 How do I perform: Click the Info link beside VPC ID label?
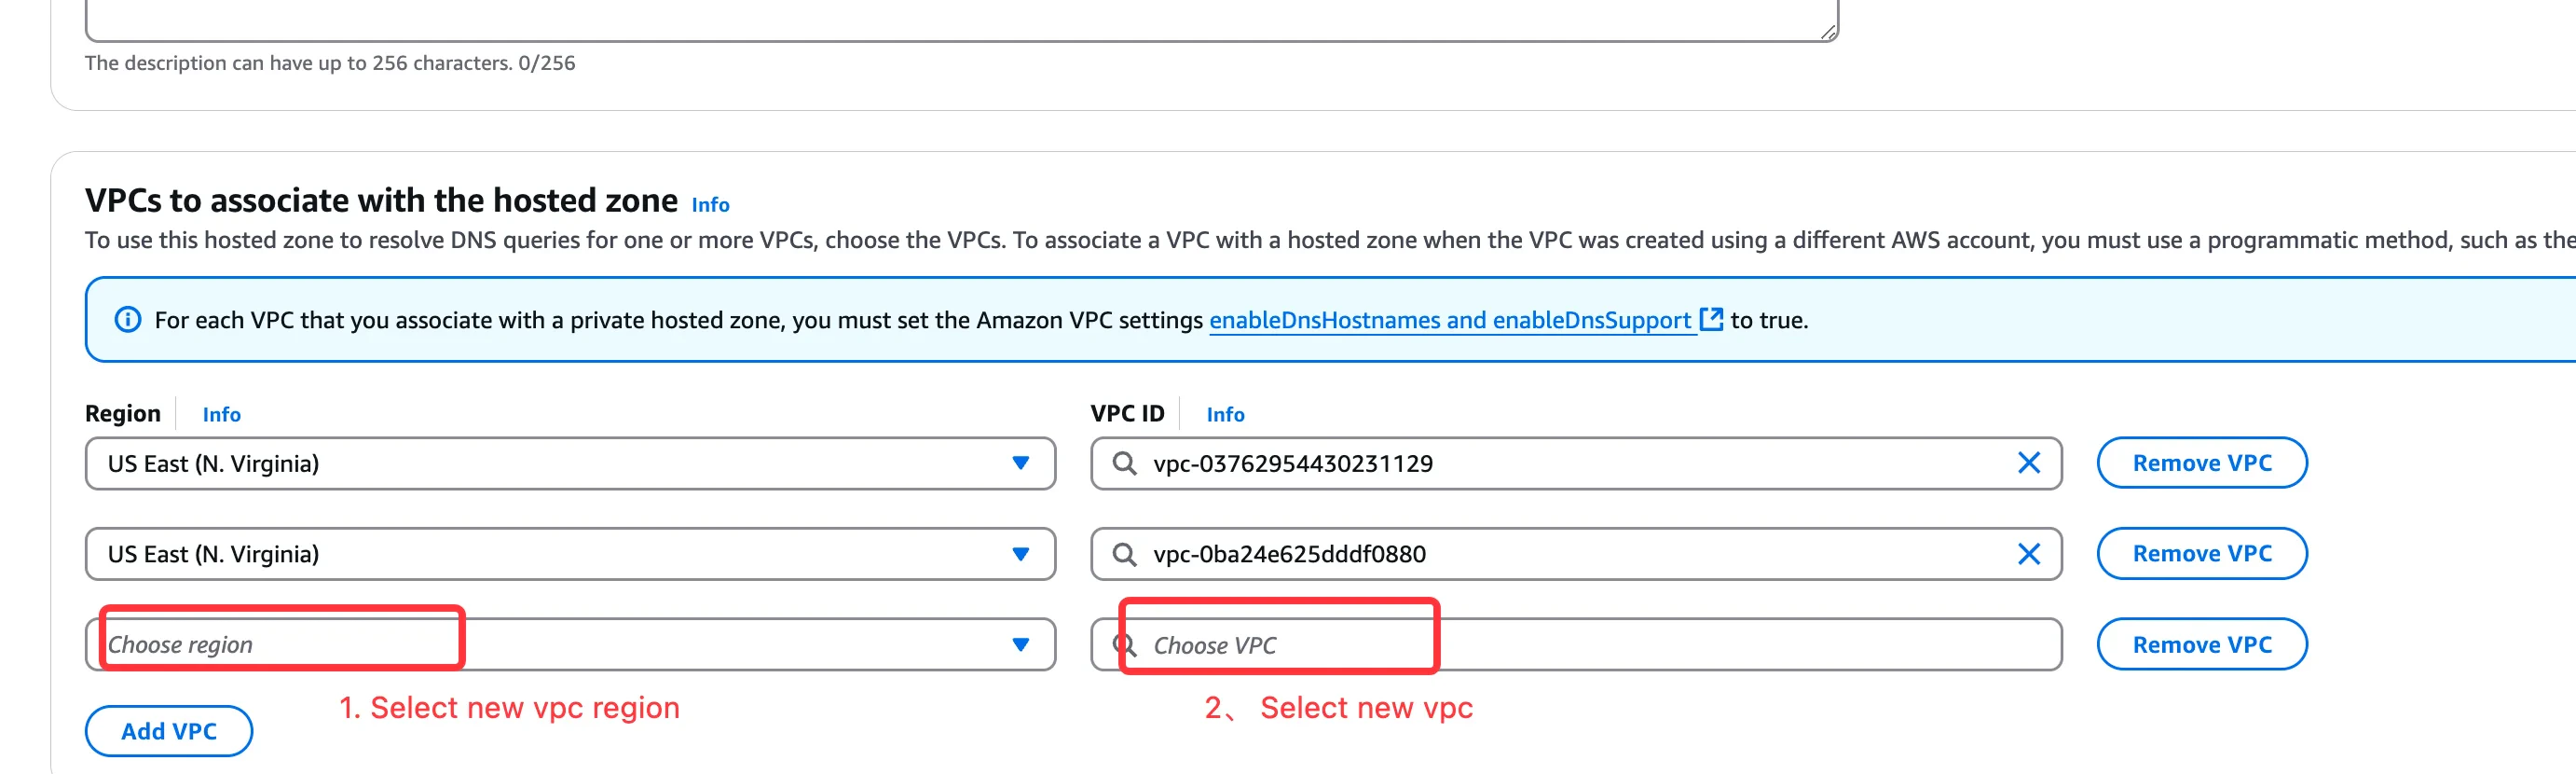[1226, 414]
